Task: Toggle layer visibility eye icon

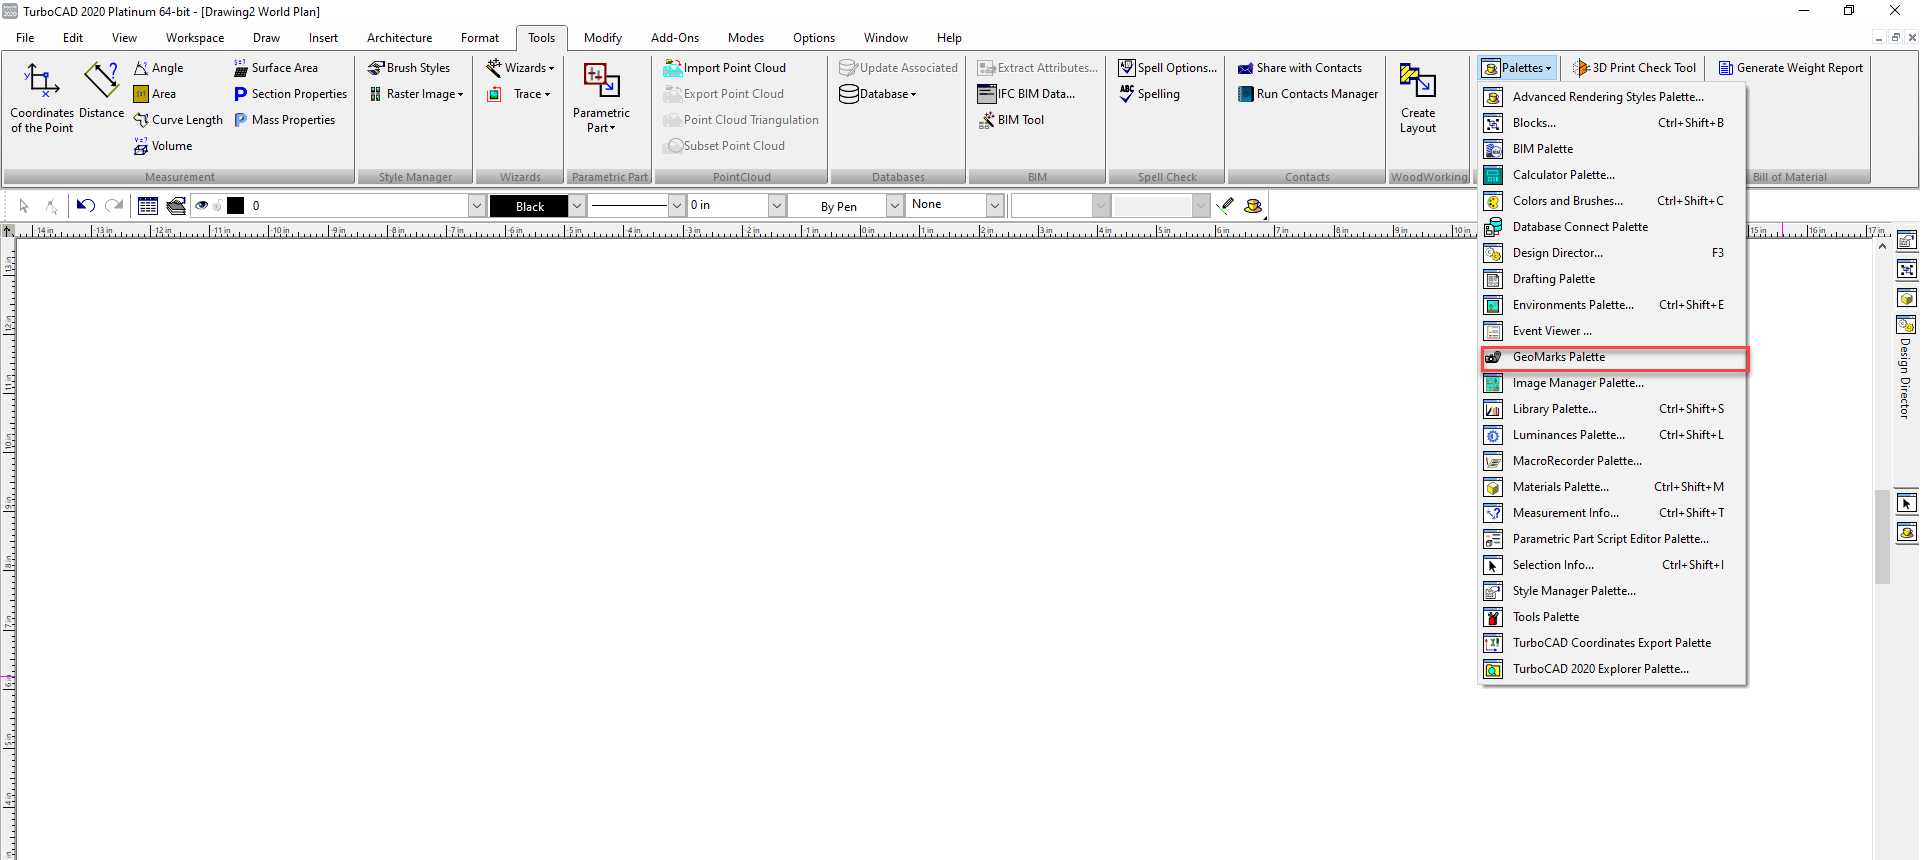Action: click(x=202, y=206)
